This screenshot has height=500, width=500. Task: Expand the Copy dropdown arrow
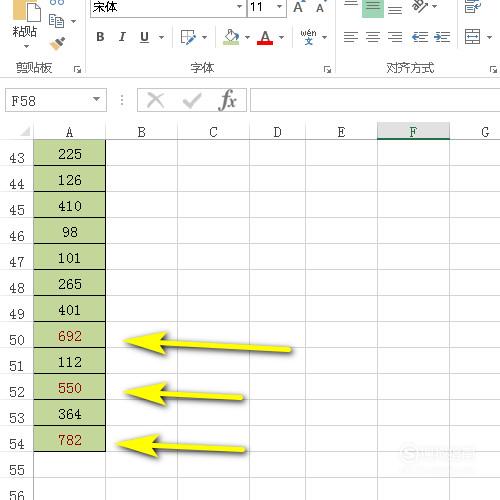coord(73,22)
